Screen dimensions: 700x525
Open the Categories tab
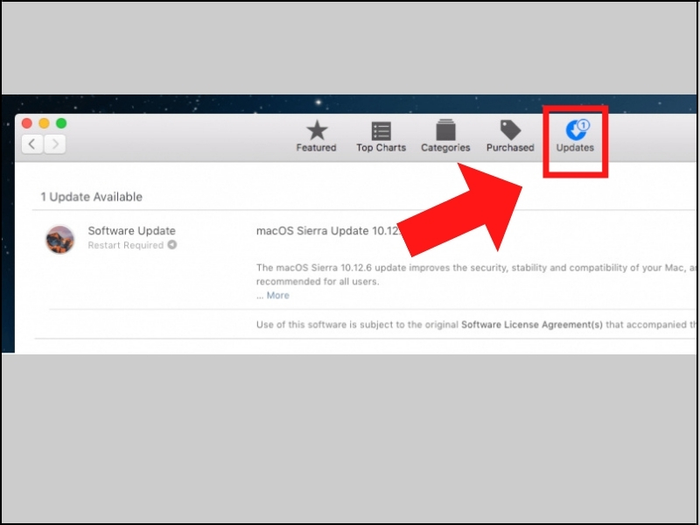click(x=446, y=136)
